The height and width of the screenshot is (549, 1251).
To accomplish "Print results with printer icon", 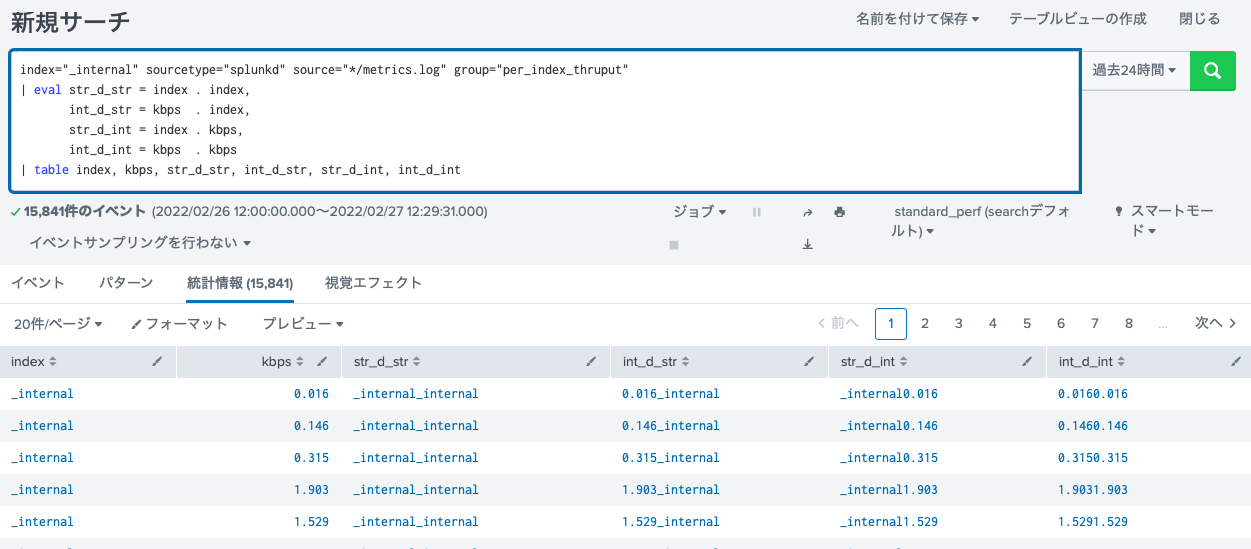I will (x=840, y=212).
